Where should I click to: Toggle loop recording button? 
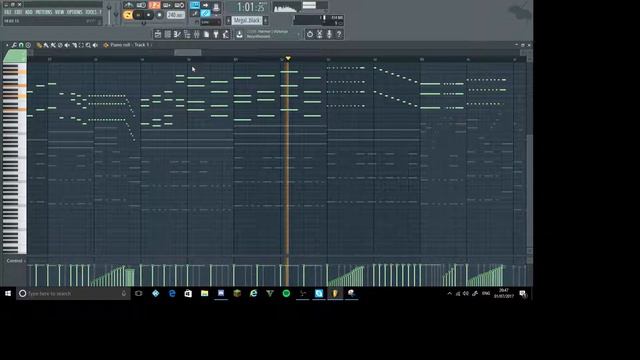[x=179, y=5]
